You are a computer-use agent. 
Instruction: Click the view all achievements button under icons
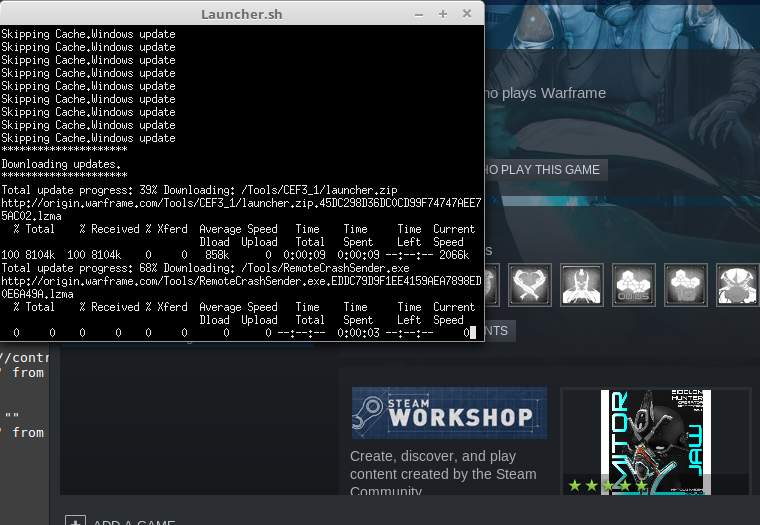tap(500, 331)
